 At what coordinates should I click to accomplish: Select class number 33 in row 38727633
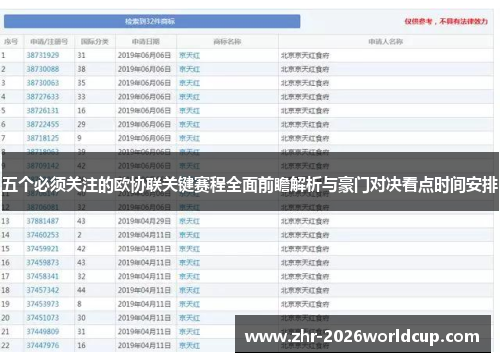(82, 97)
